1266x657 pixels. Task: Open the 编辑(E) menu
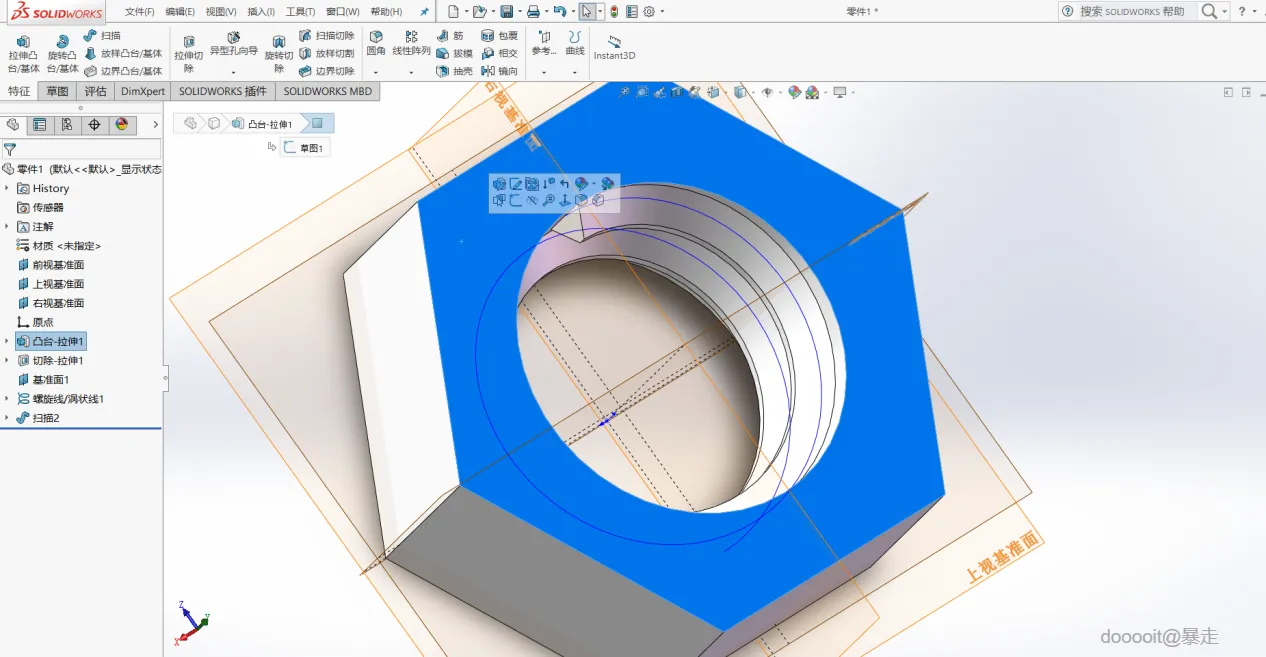tap(180, 12)
